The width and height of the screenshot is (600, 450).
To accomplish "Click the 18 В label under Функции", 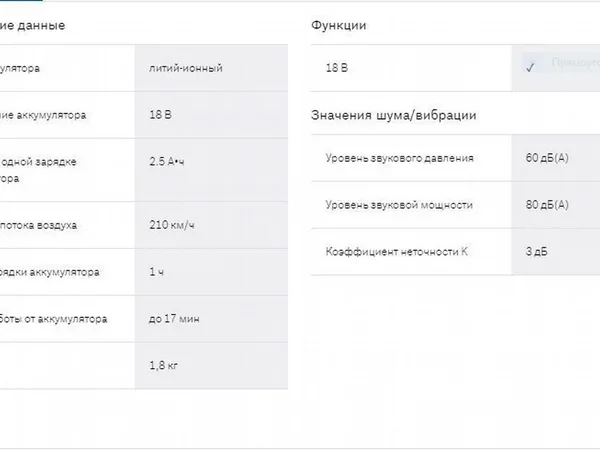I will 337,68.
